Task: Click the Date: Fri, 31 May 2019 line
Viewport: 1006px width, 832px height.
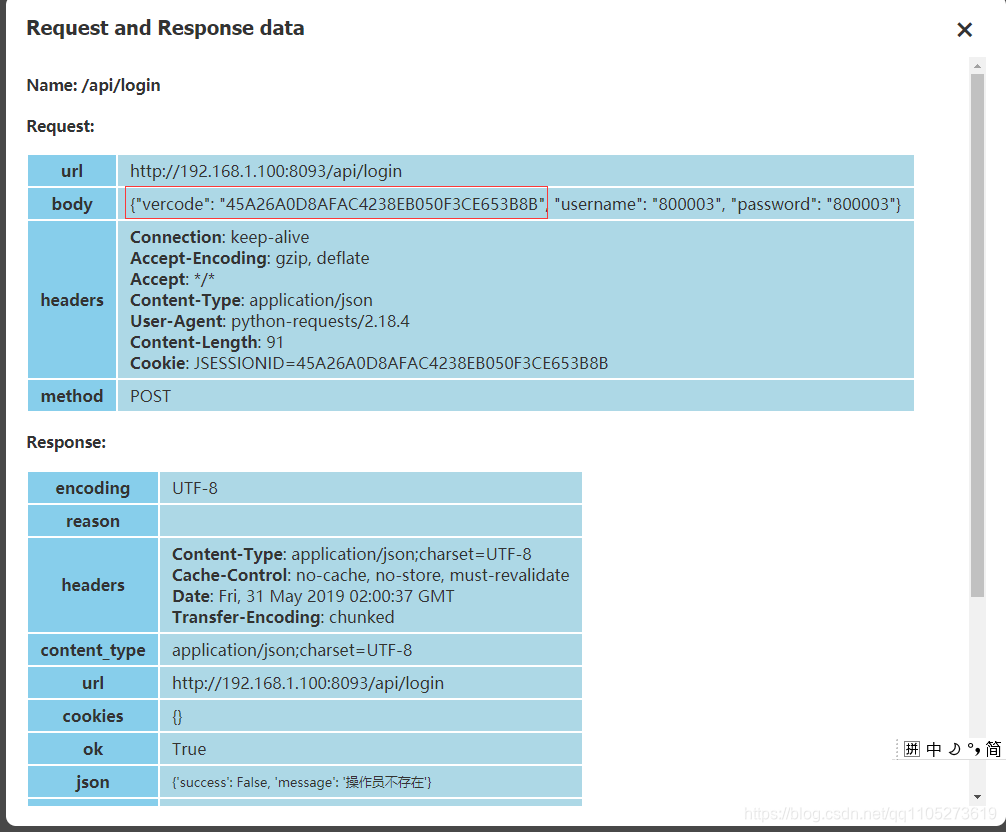Action: click(313, 597)
